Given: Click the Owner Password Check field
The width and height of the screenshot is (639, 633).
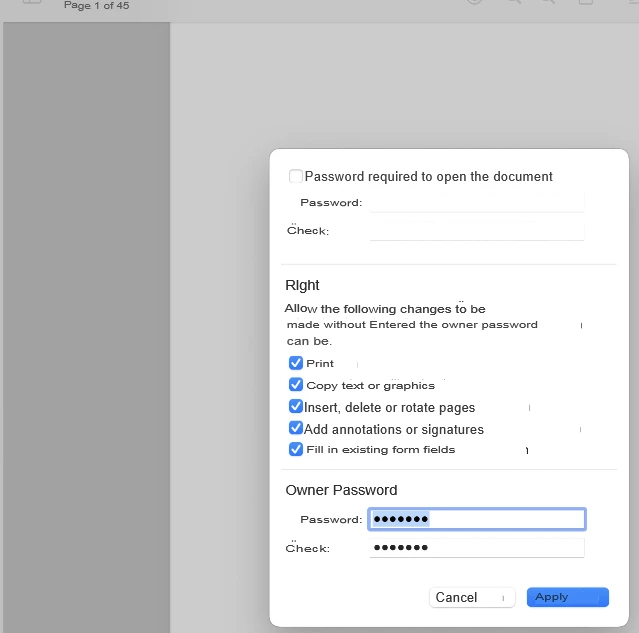Looking at the screenshot, I should (x=477, y=547).
